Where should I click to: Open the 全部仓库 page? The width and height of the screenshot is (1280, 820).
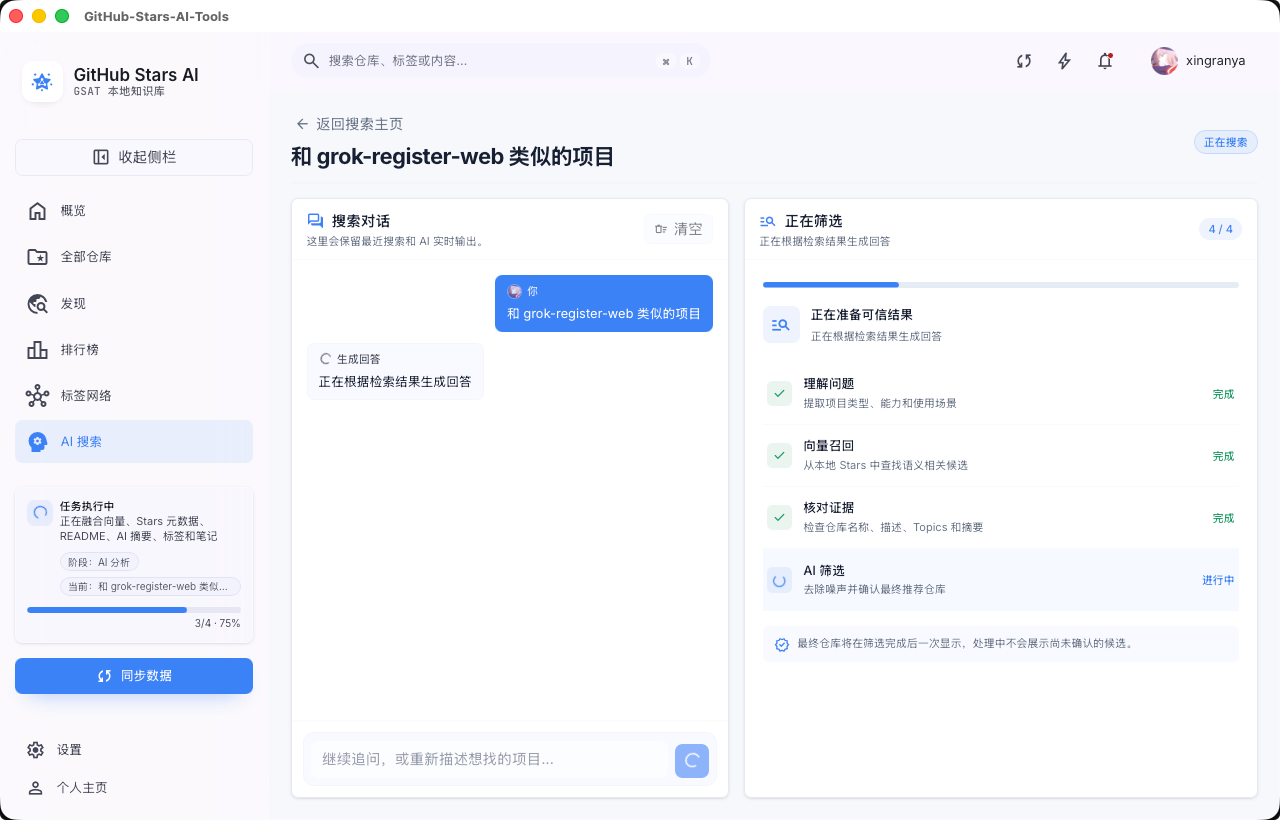(x=134, y=256)
